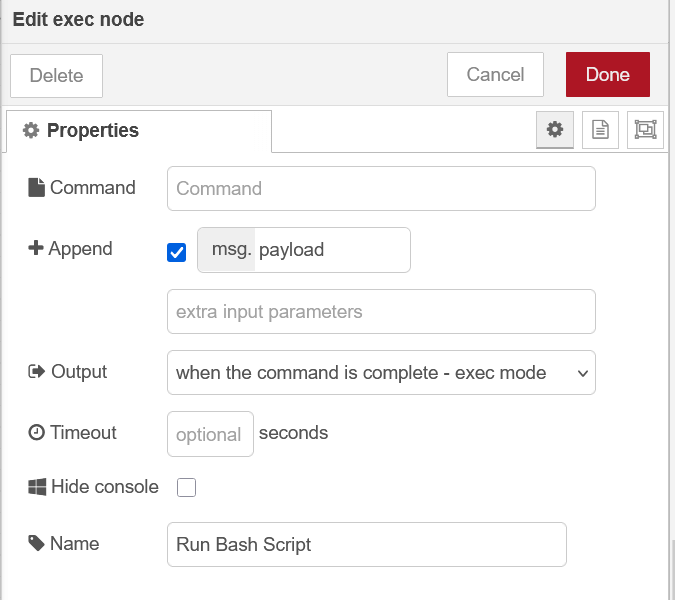Open node appearance settings icon

point(645,130)
